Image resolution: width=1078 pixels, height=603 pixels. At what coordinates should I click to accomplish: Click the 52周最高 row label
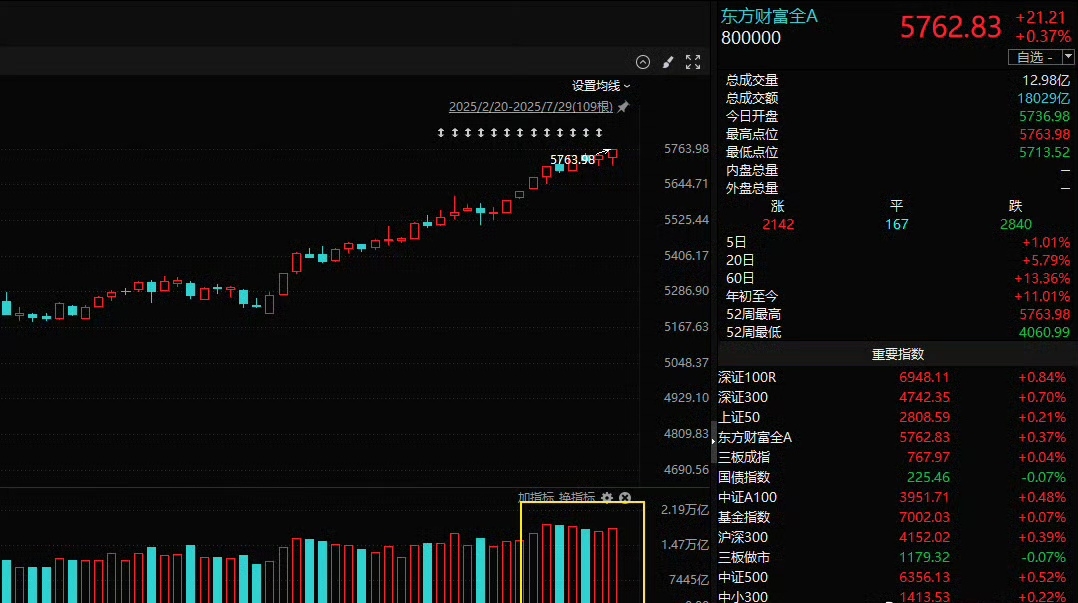coord(754,314)
